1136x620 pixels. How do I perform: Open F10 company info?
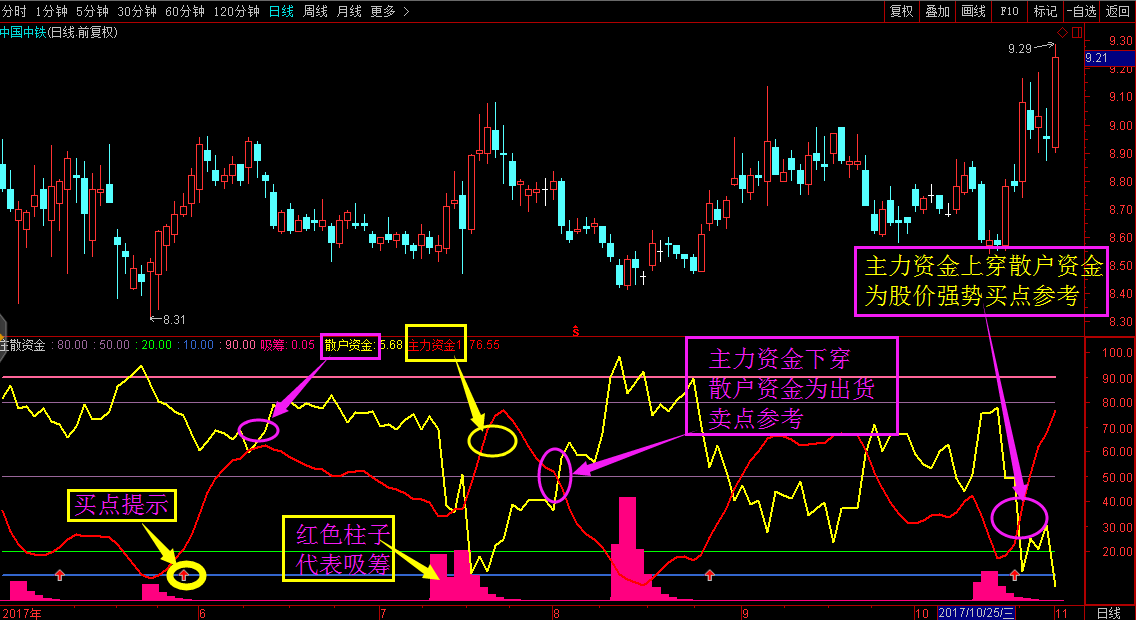(1009, 11)
